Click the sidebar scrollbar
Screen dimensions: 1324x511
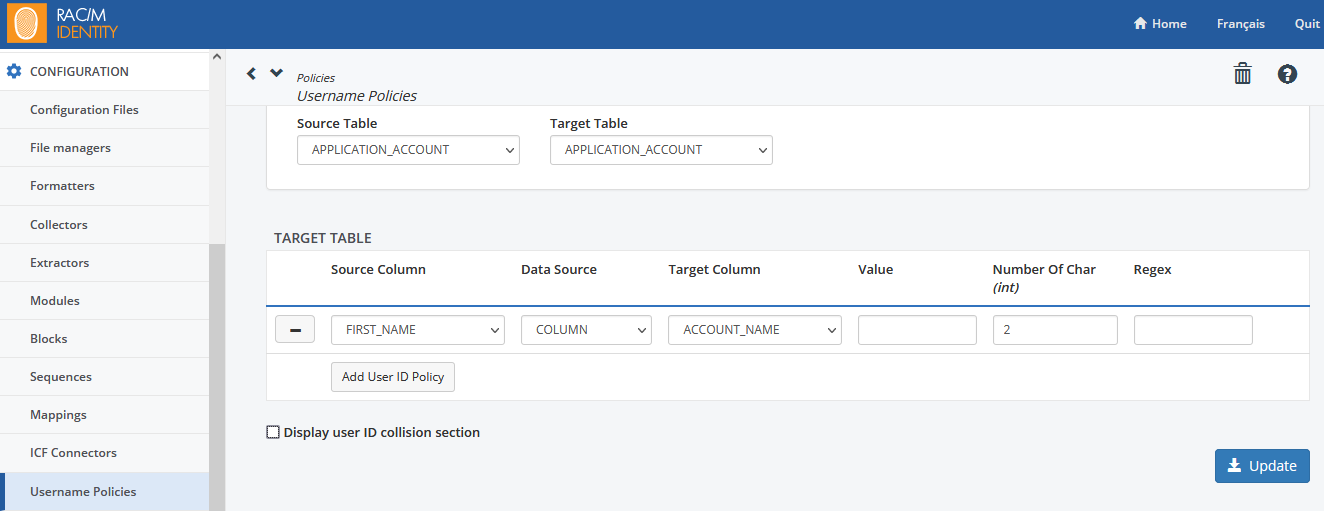pyautogui.click(x=217, y=378)
